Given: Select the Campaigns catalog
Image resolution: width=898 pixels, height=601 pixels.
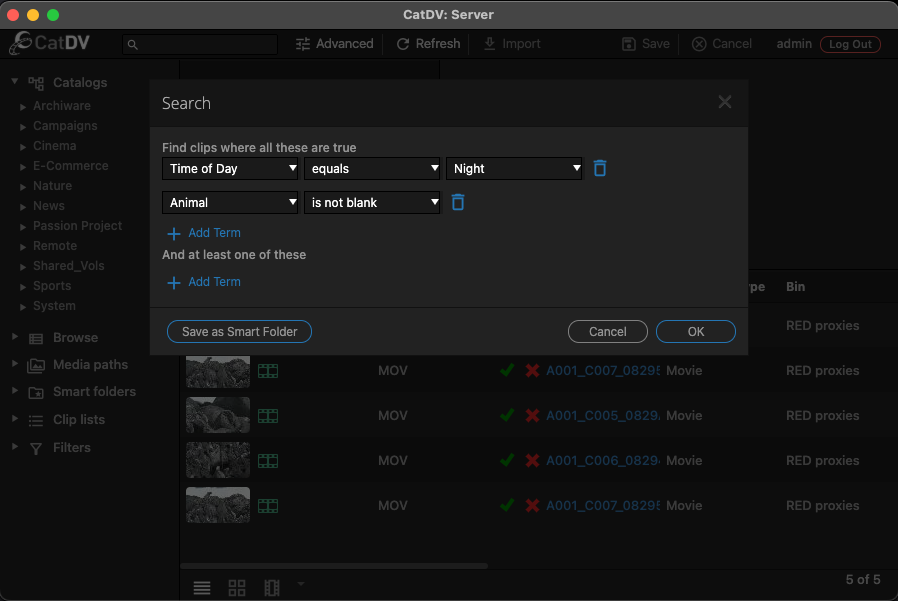Looking at the screenshot, I should pos(65,125).
